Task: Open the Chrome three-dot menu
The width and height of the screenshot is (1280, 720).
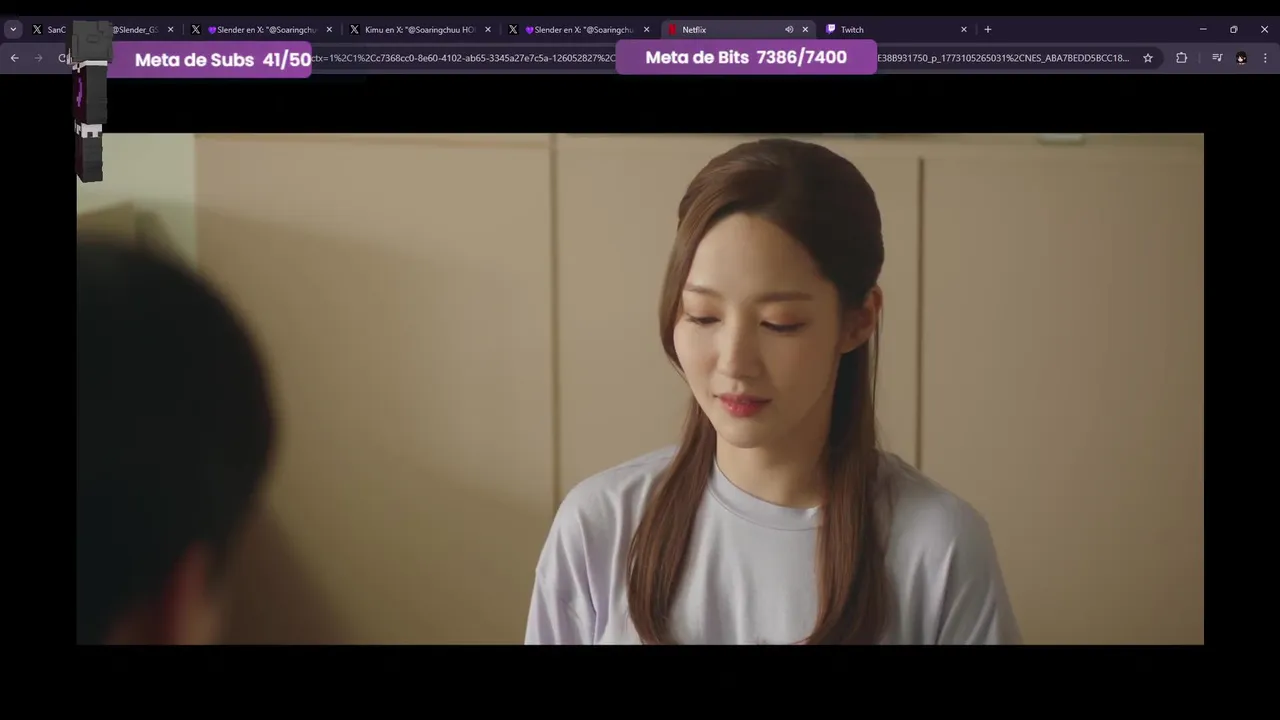Action: (1265, 58)
